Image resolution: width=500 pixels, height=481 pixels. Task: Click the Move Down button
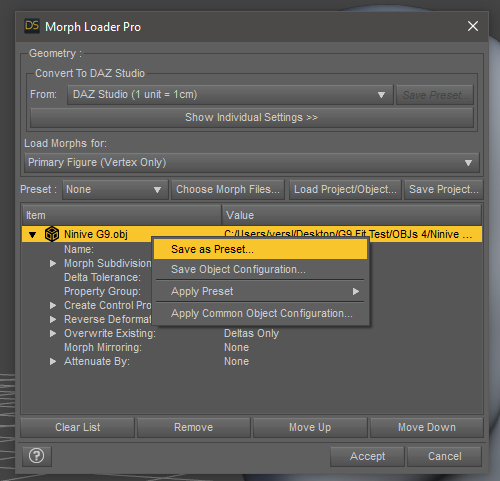coord(427,427)
